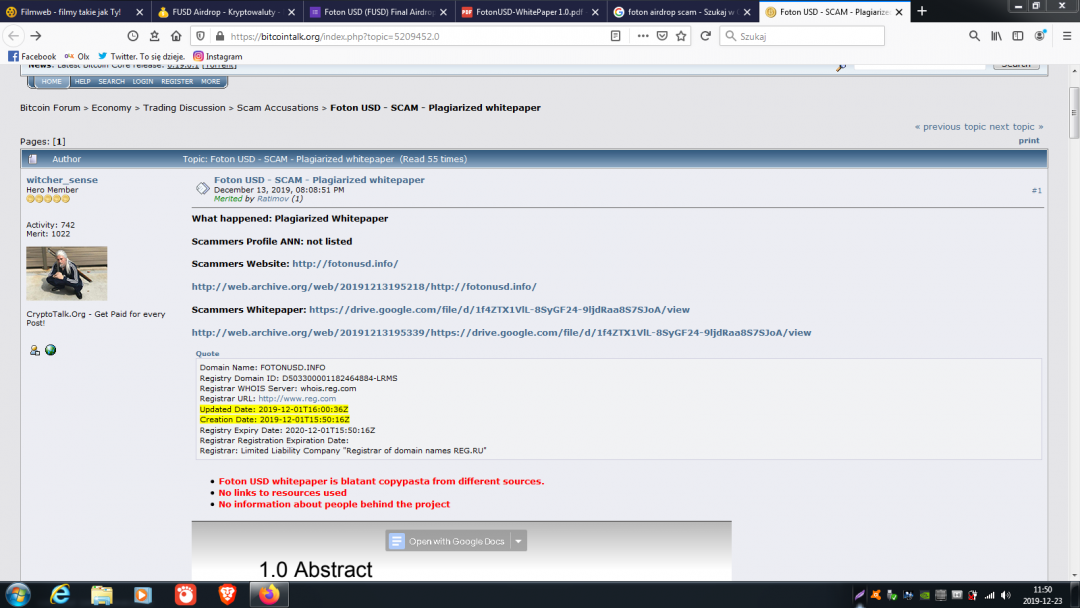Image resolution: width=1080 pixels, height=608 pixels.
Task: Click the reload page icon
Action: [x=705, y=35]
